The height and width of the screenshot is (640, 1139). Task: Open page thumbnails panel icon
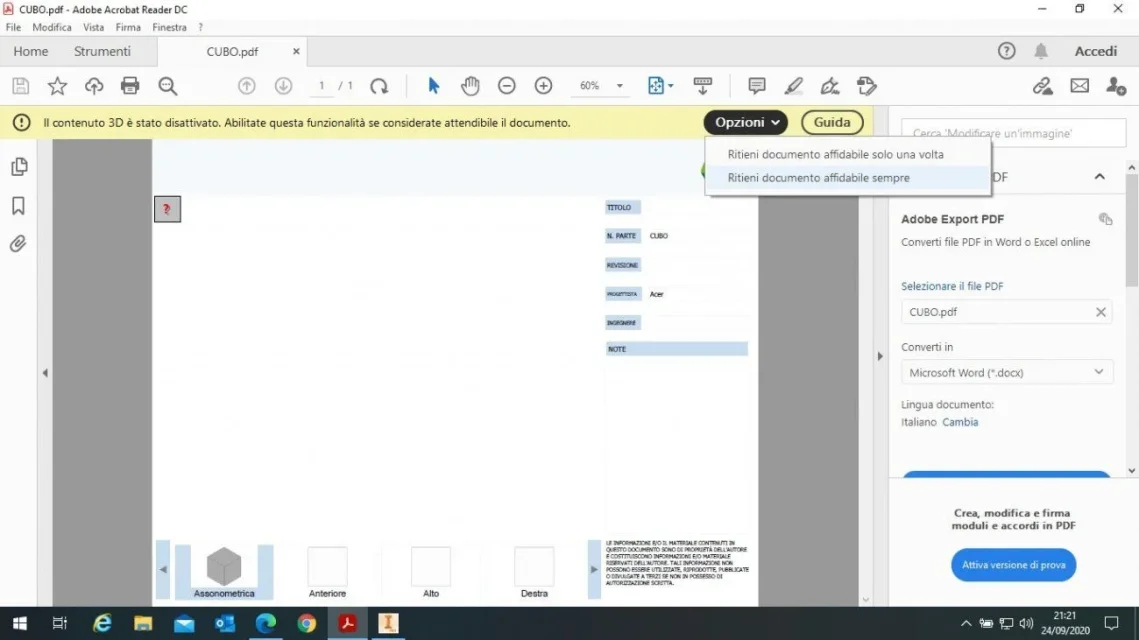(x=19, y=166)
